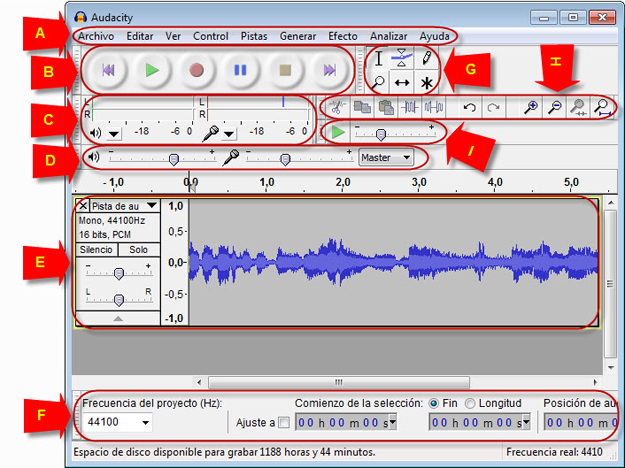Click Skip to End transport button

coord(329,71)
